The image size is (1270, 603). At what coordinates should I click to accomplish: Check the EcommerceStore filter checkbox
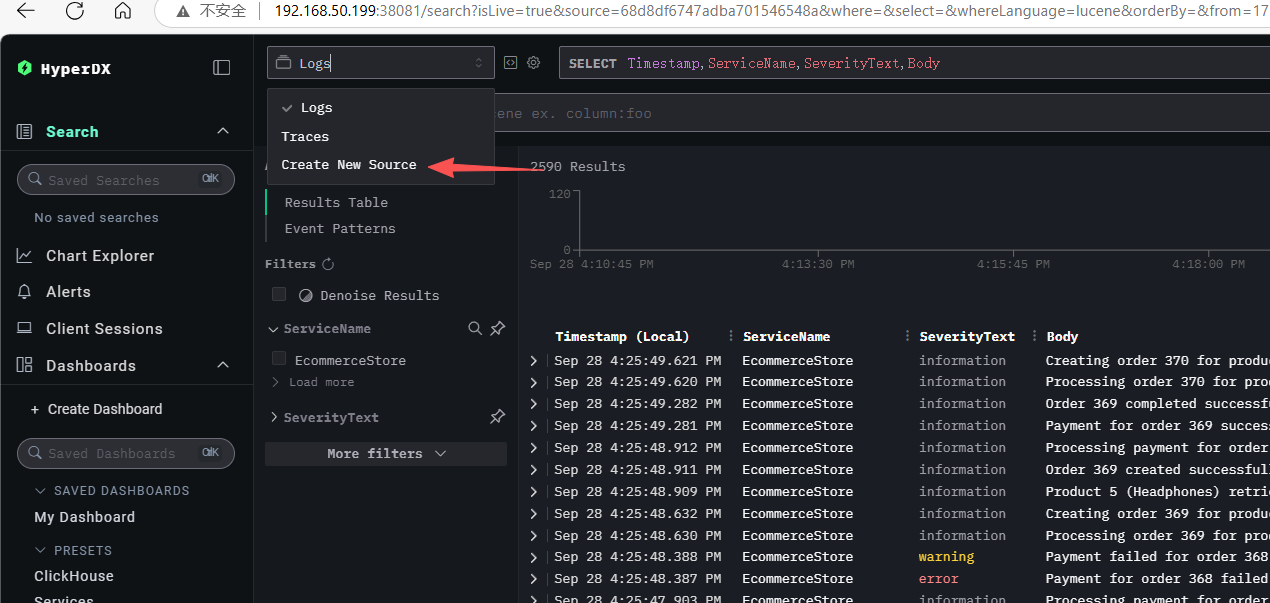pos(279,358)
